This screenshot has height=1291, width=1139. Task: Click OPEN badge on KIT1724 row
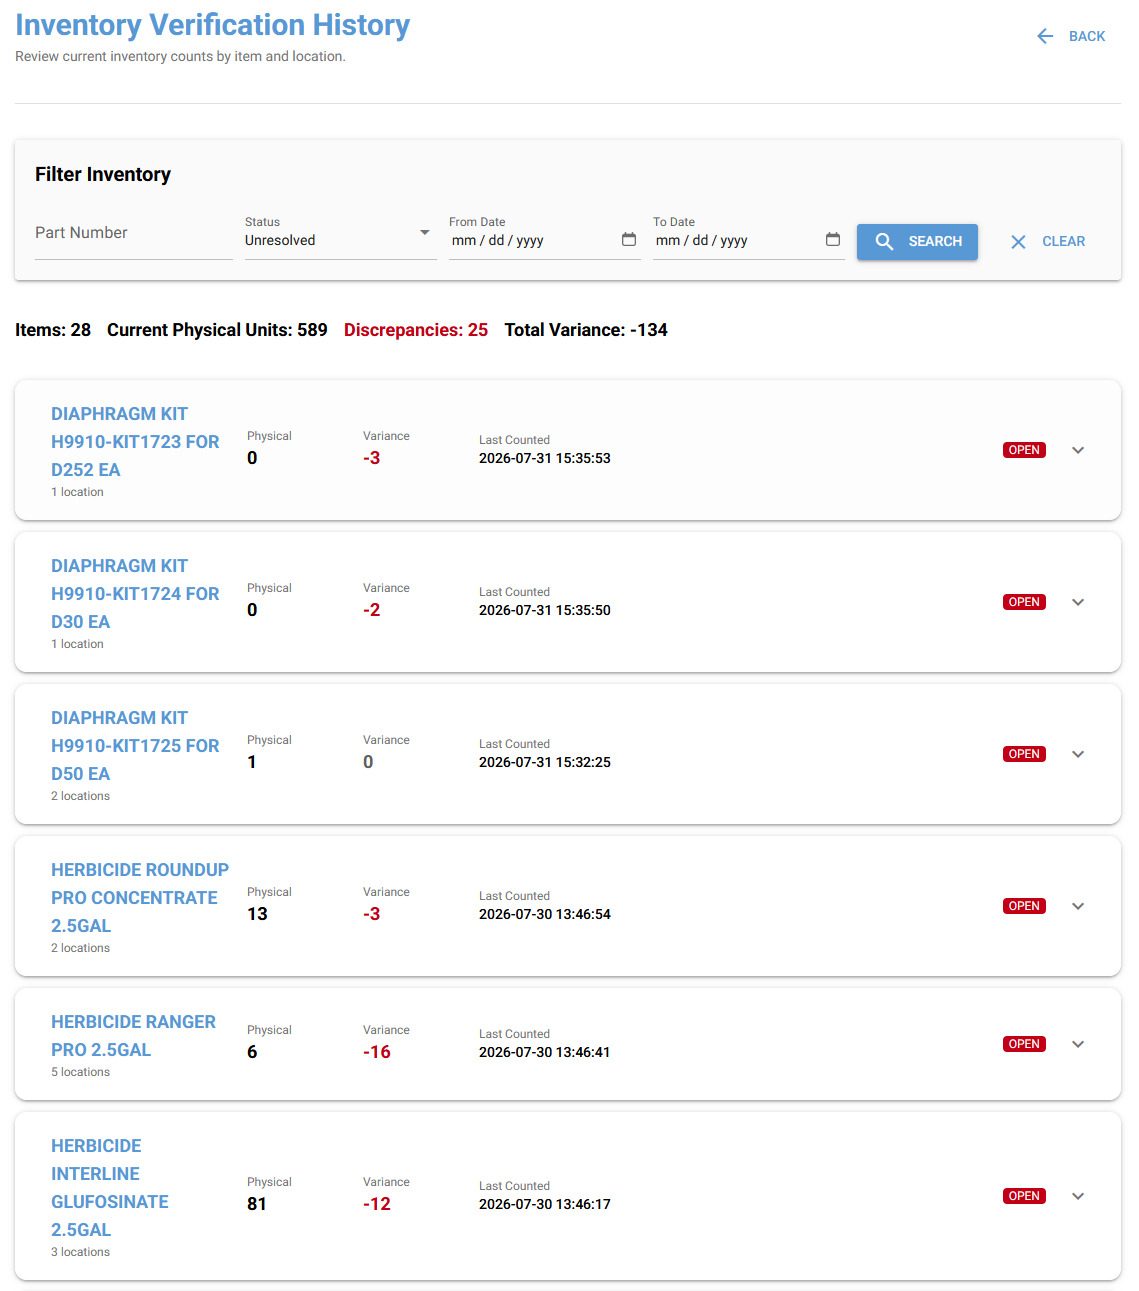click(1024, 602)
